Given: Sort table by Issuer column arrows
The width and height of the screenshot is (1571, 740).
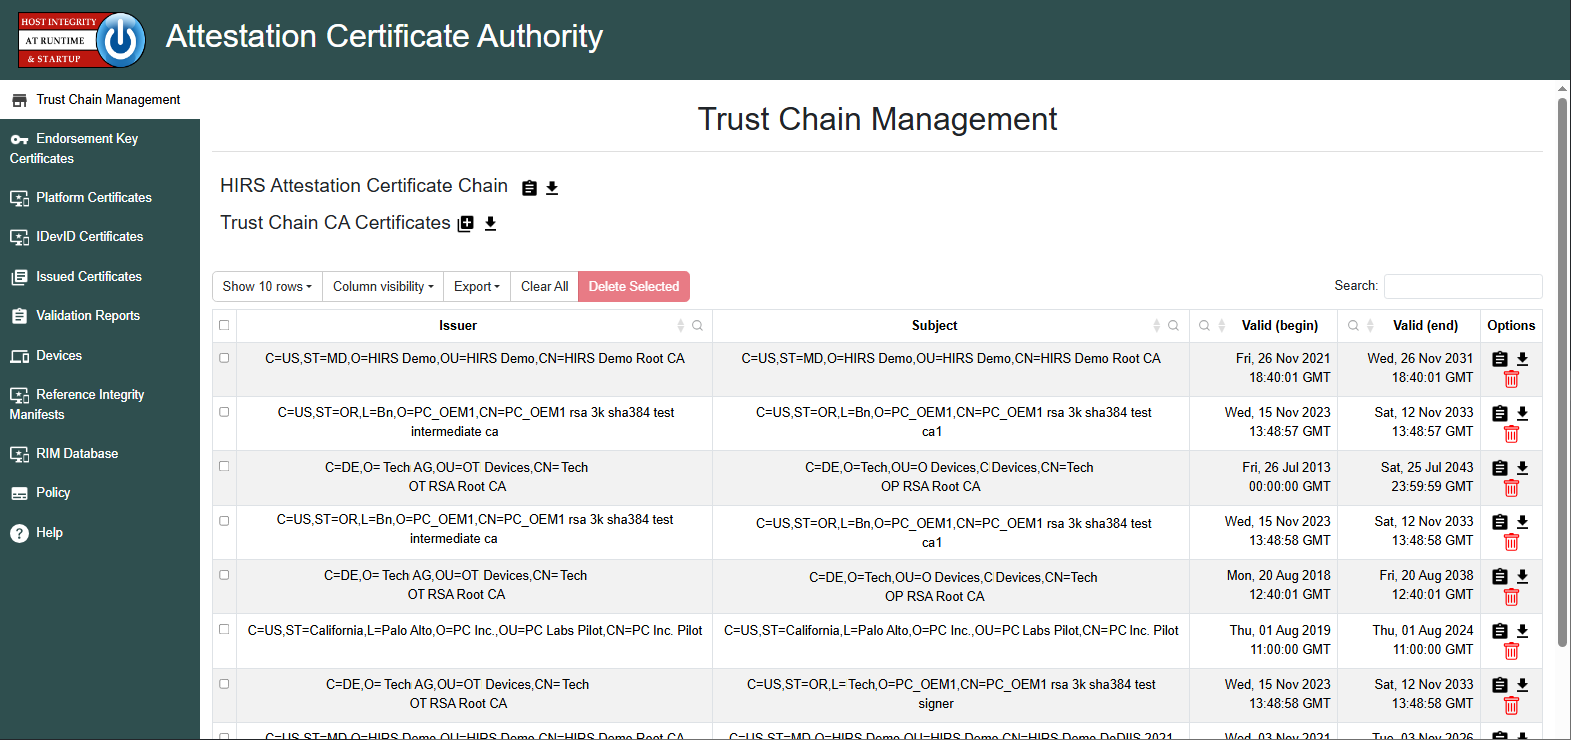Looking at the screenshot, I should point(681,326).
